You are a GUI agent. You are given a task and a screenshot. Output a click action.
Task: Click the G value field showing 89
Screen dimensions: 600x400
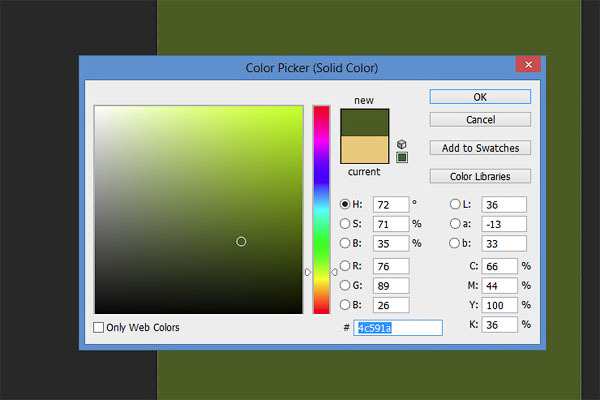click(391, 286)
